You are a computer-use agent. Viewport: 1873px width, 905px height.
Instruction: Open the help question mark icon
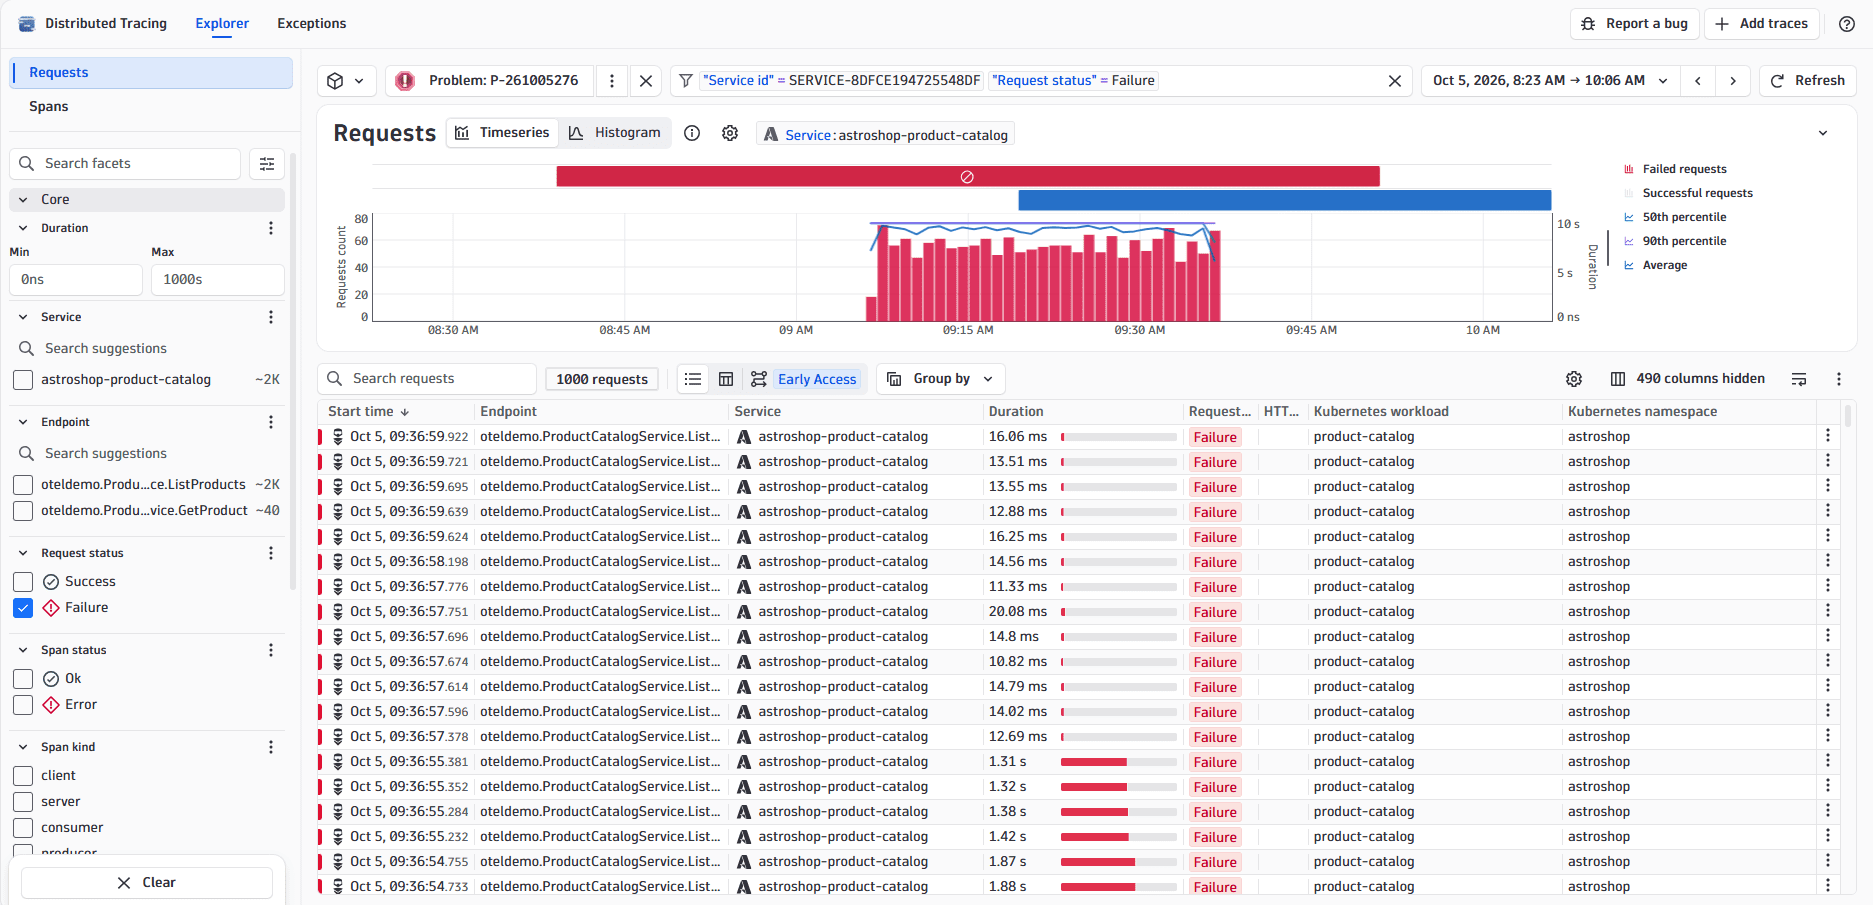(x=1847, y=24)
